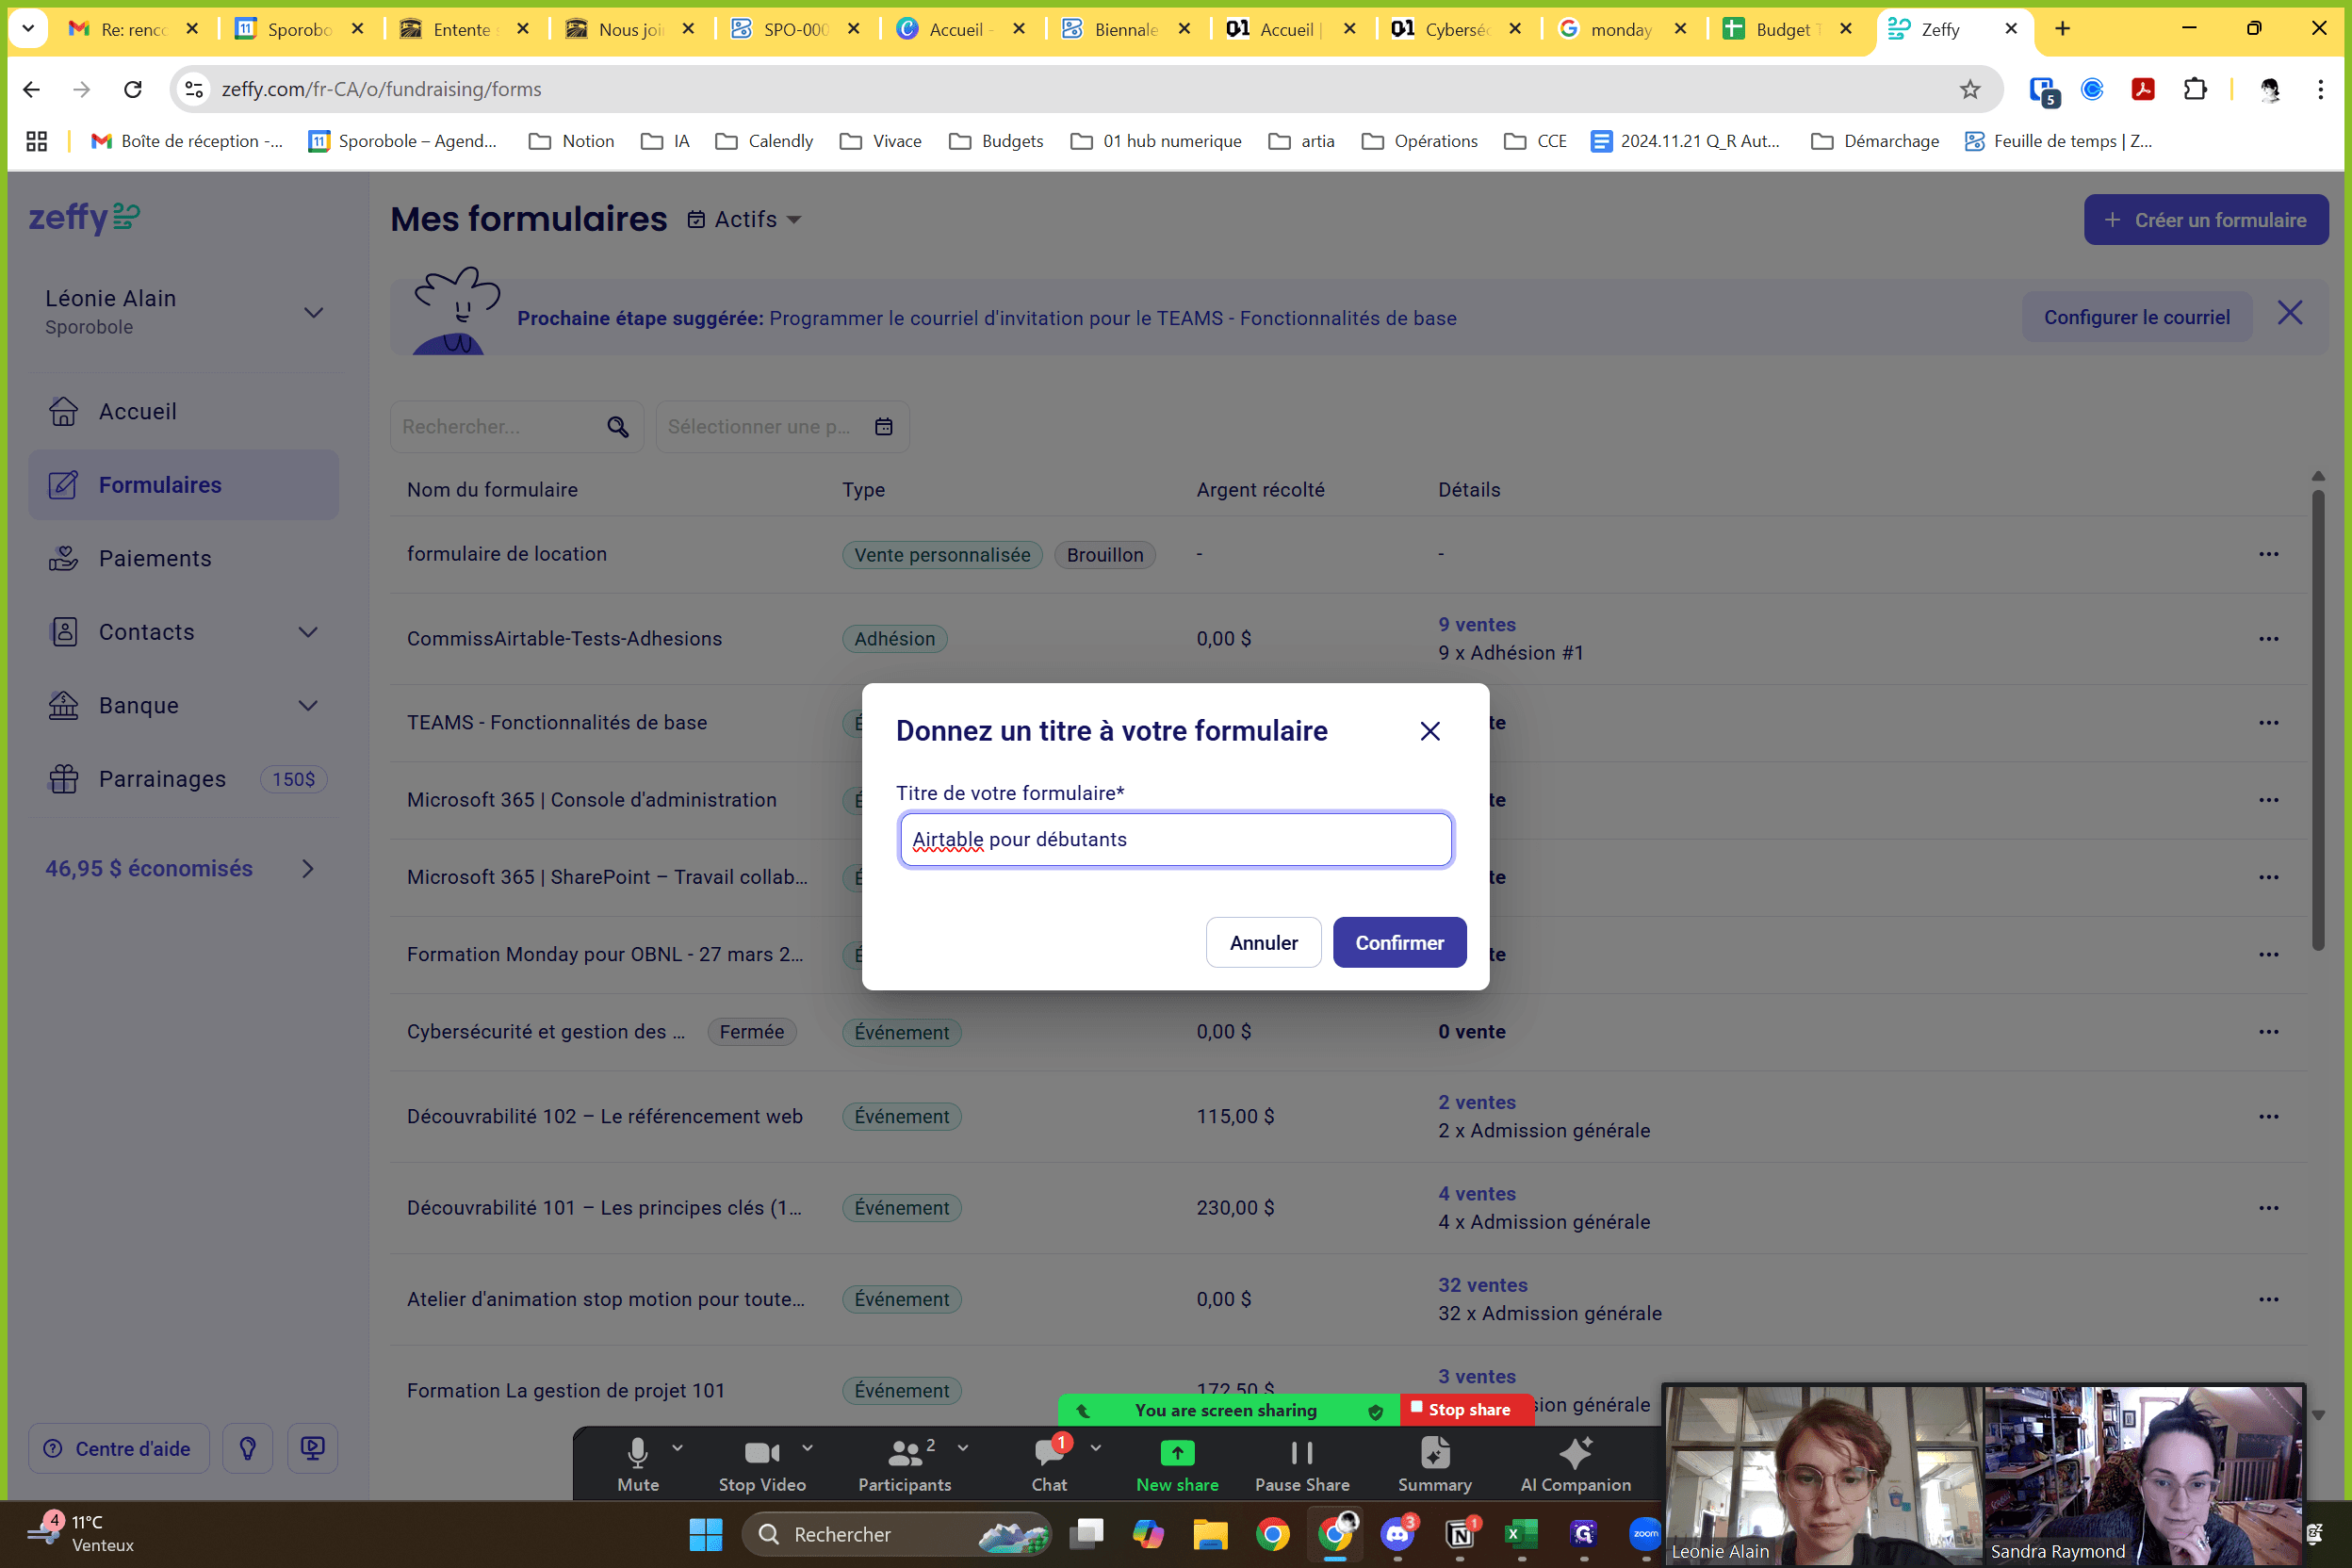The image size is (2352, 1568).
Task: Start a New share in Zoom
Action: (1177, 1465)
